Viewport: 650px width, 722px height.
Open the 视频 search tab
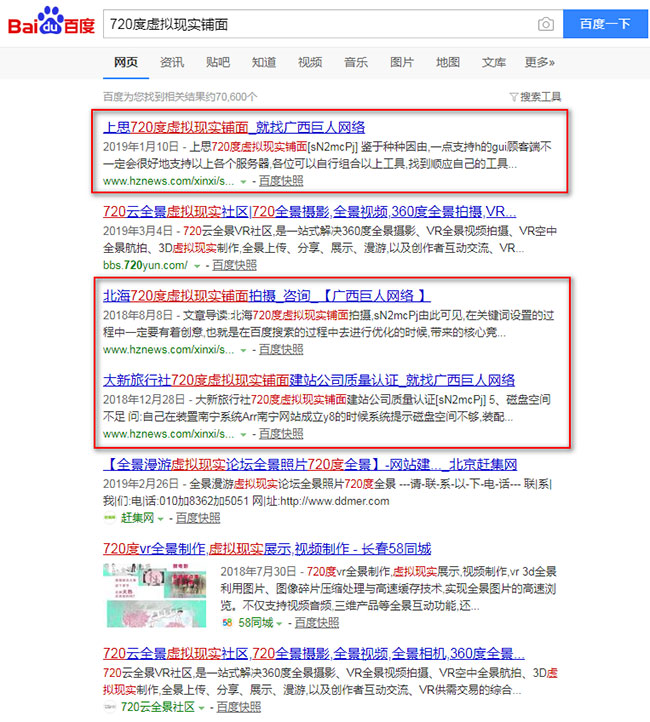pyautogui.click(x=310, y=62)
